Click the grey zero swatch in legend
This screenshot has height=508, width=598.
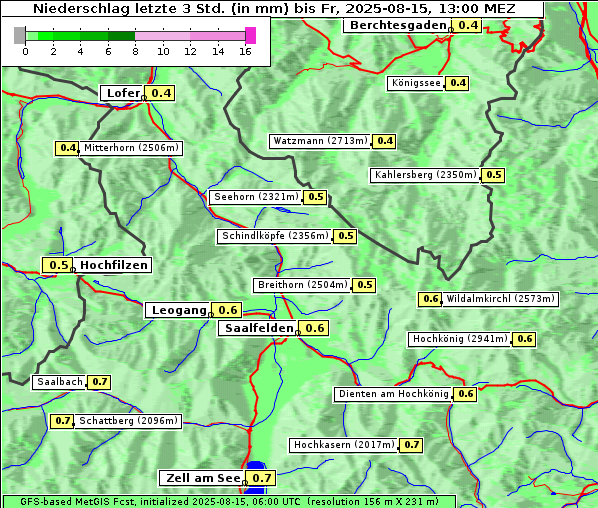[x=19, y=35]
